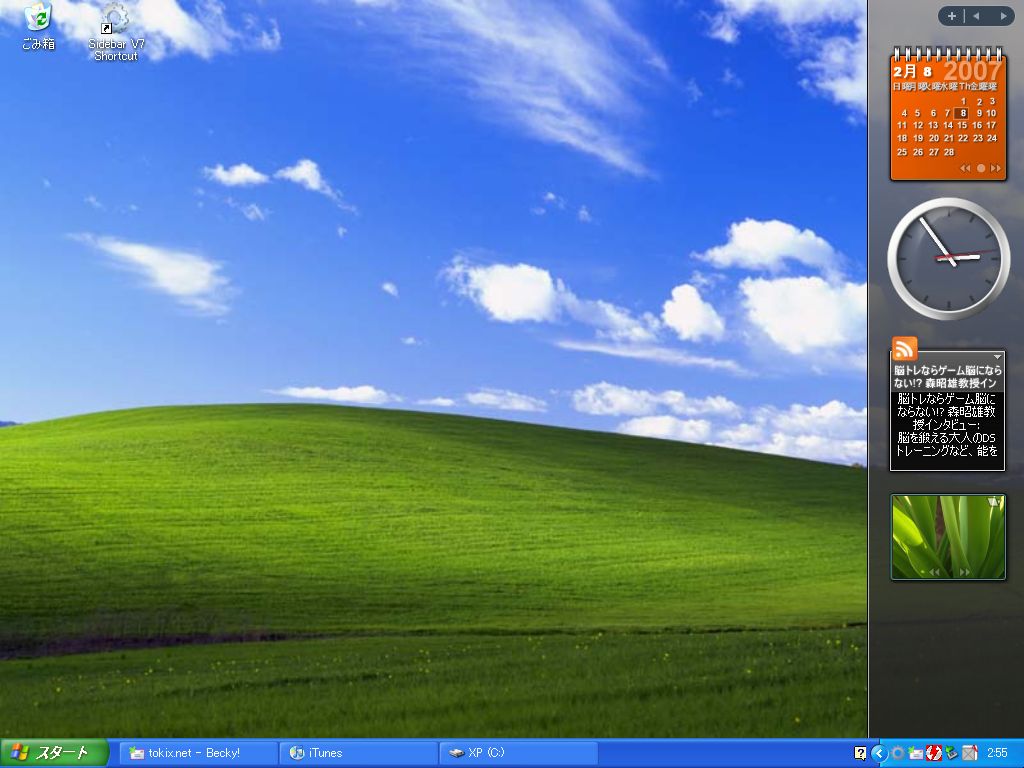Go to previous month in calendar gadget
This screenshot has width=1024, height=768.
pyautogui.click(x=965, y=168)
